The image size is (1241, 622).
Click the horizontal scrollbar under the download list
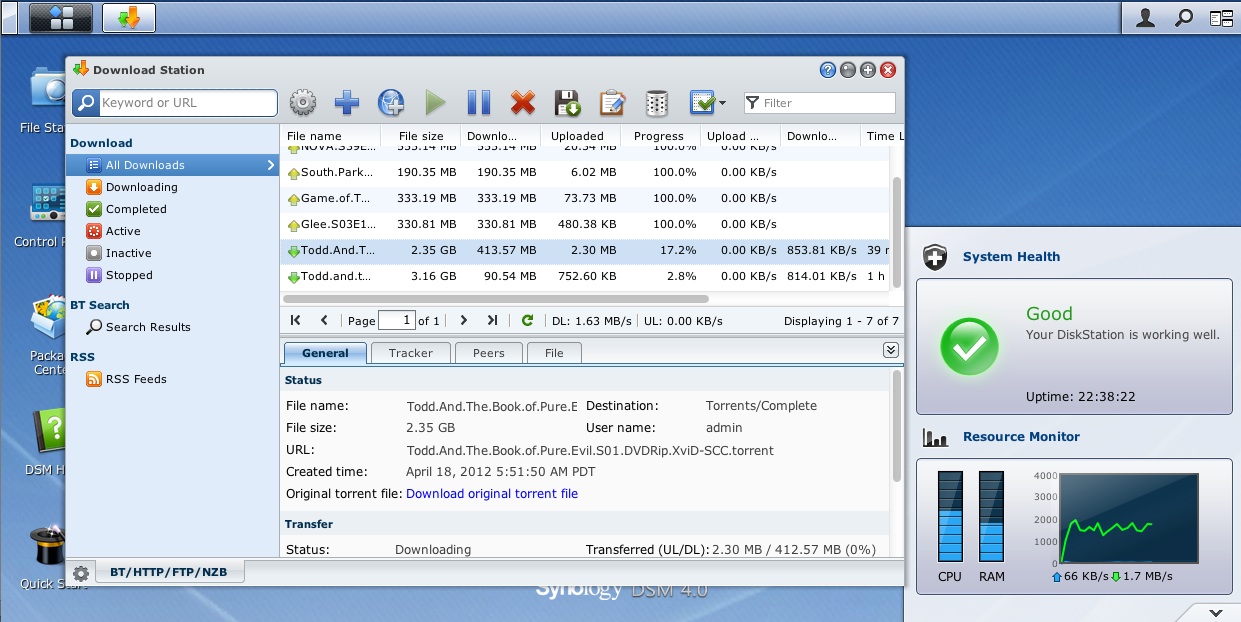coord(496,298)
